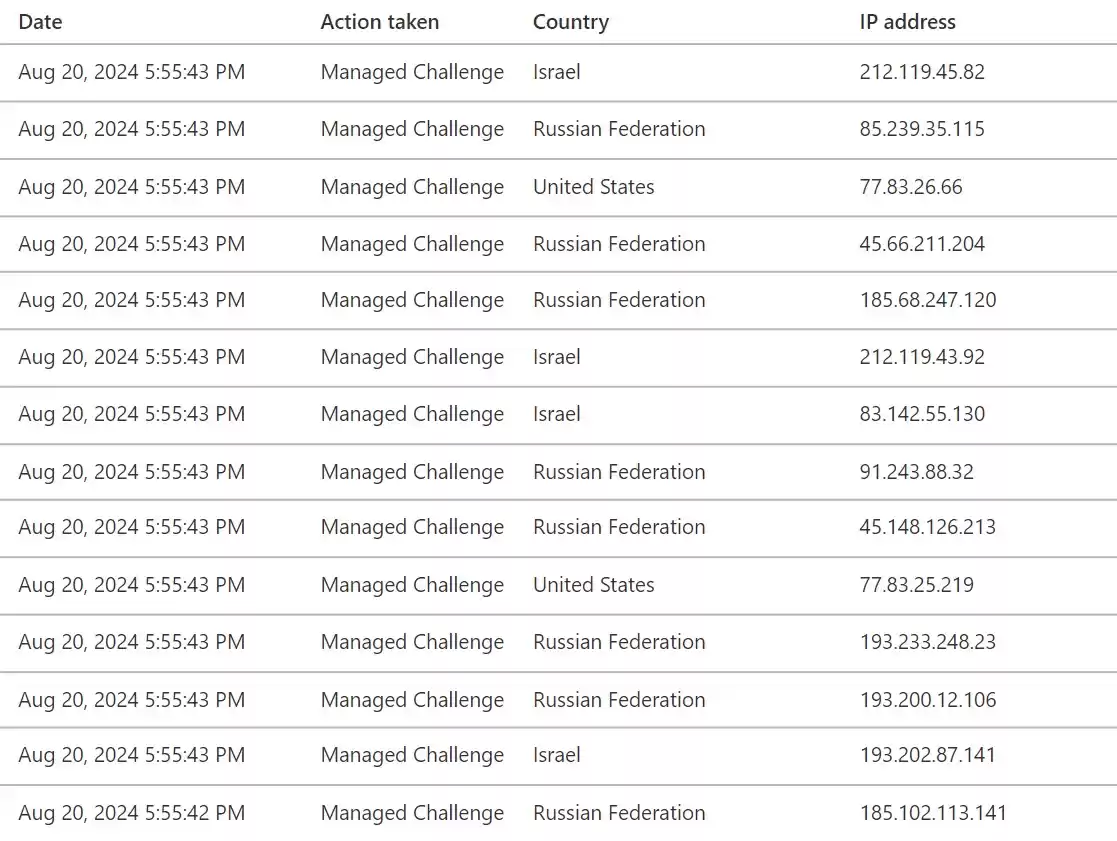1117x841 pixels.
Task: Open the row with IP 45.66.211.204
Action: click(x=922, y=244)
